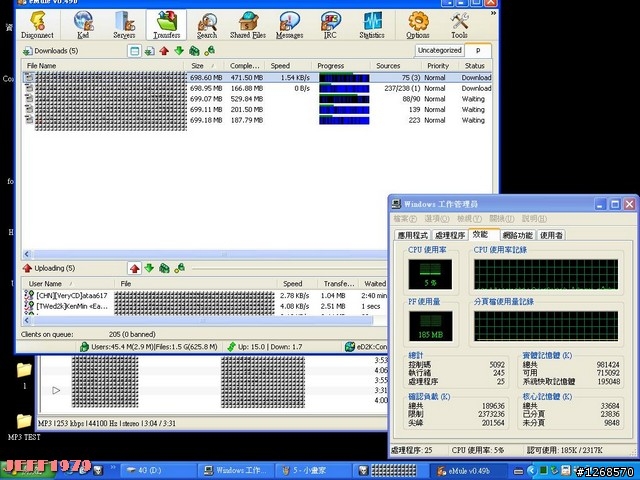The image size is (640, 480).
Task: Open the Statistics page
Action: [x=372, y=25]
